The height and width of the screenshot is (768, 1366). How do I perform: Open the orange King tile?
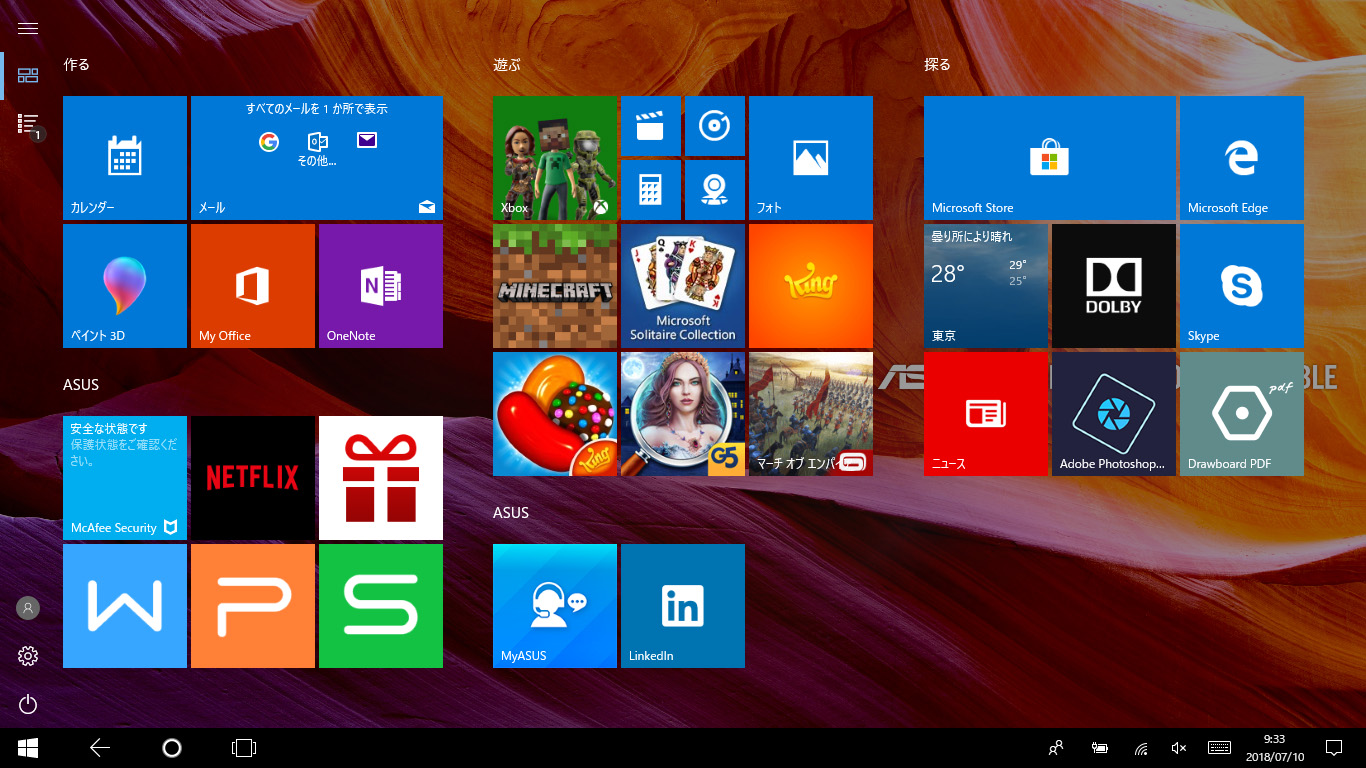point(811,286)
